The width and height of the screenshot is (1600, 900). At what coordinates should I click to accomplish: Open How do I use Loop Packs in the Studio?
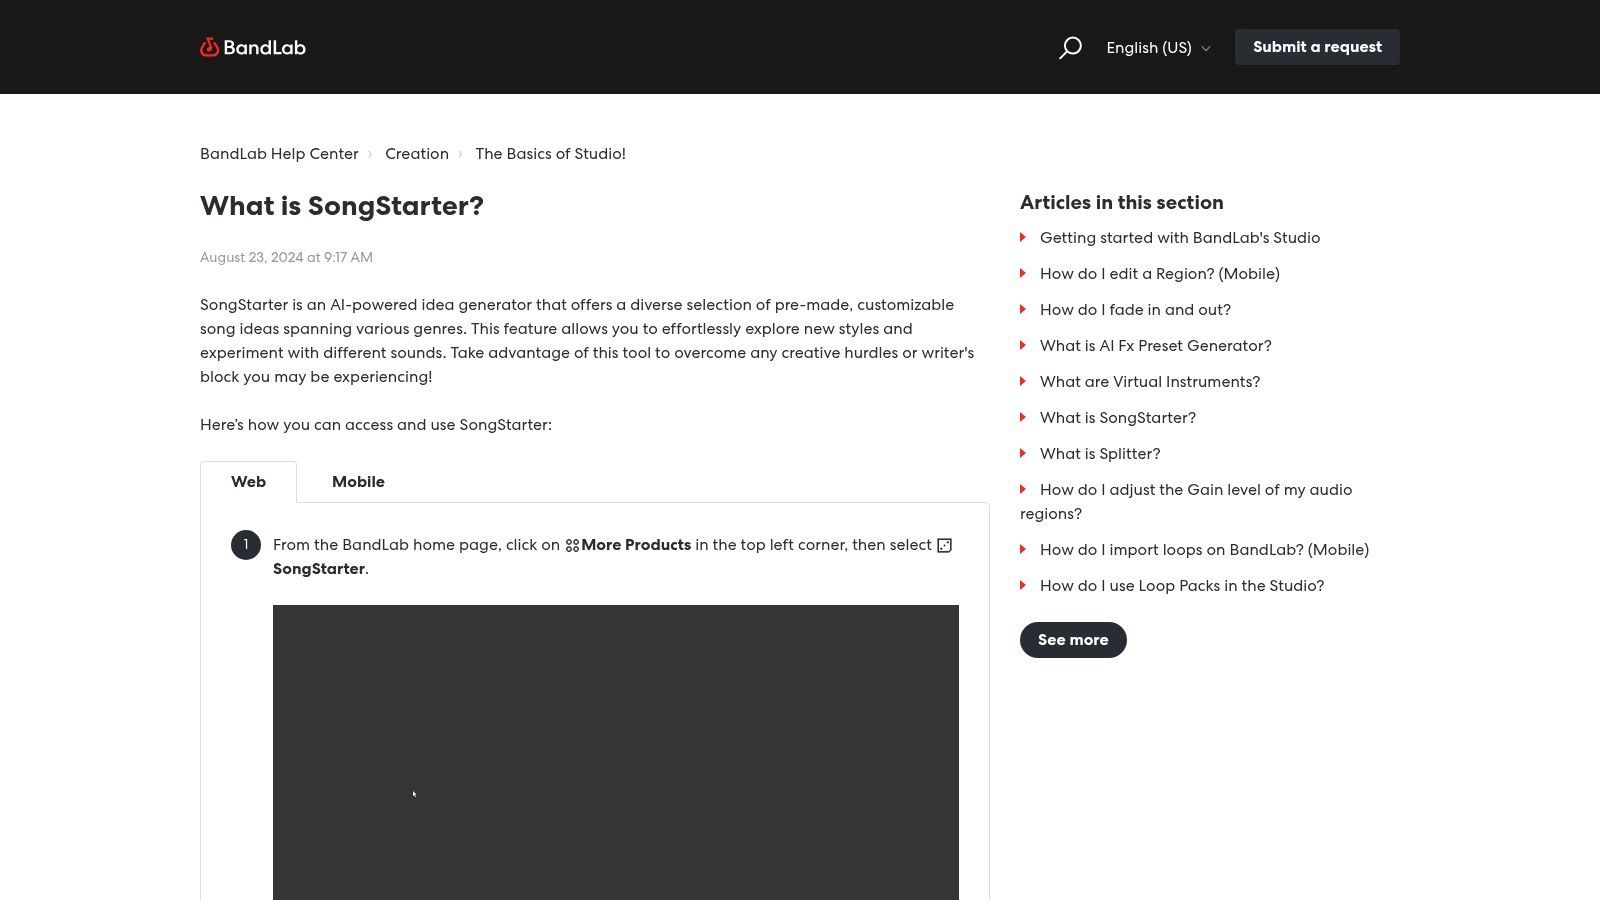tap(1182, 585)
